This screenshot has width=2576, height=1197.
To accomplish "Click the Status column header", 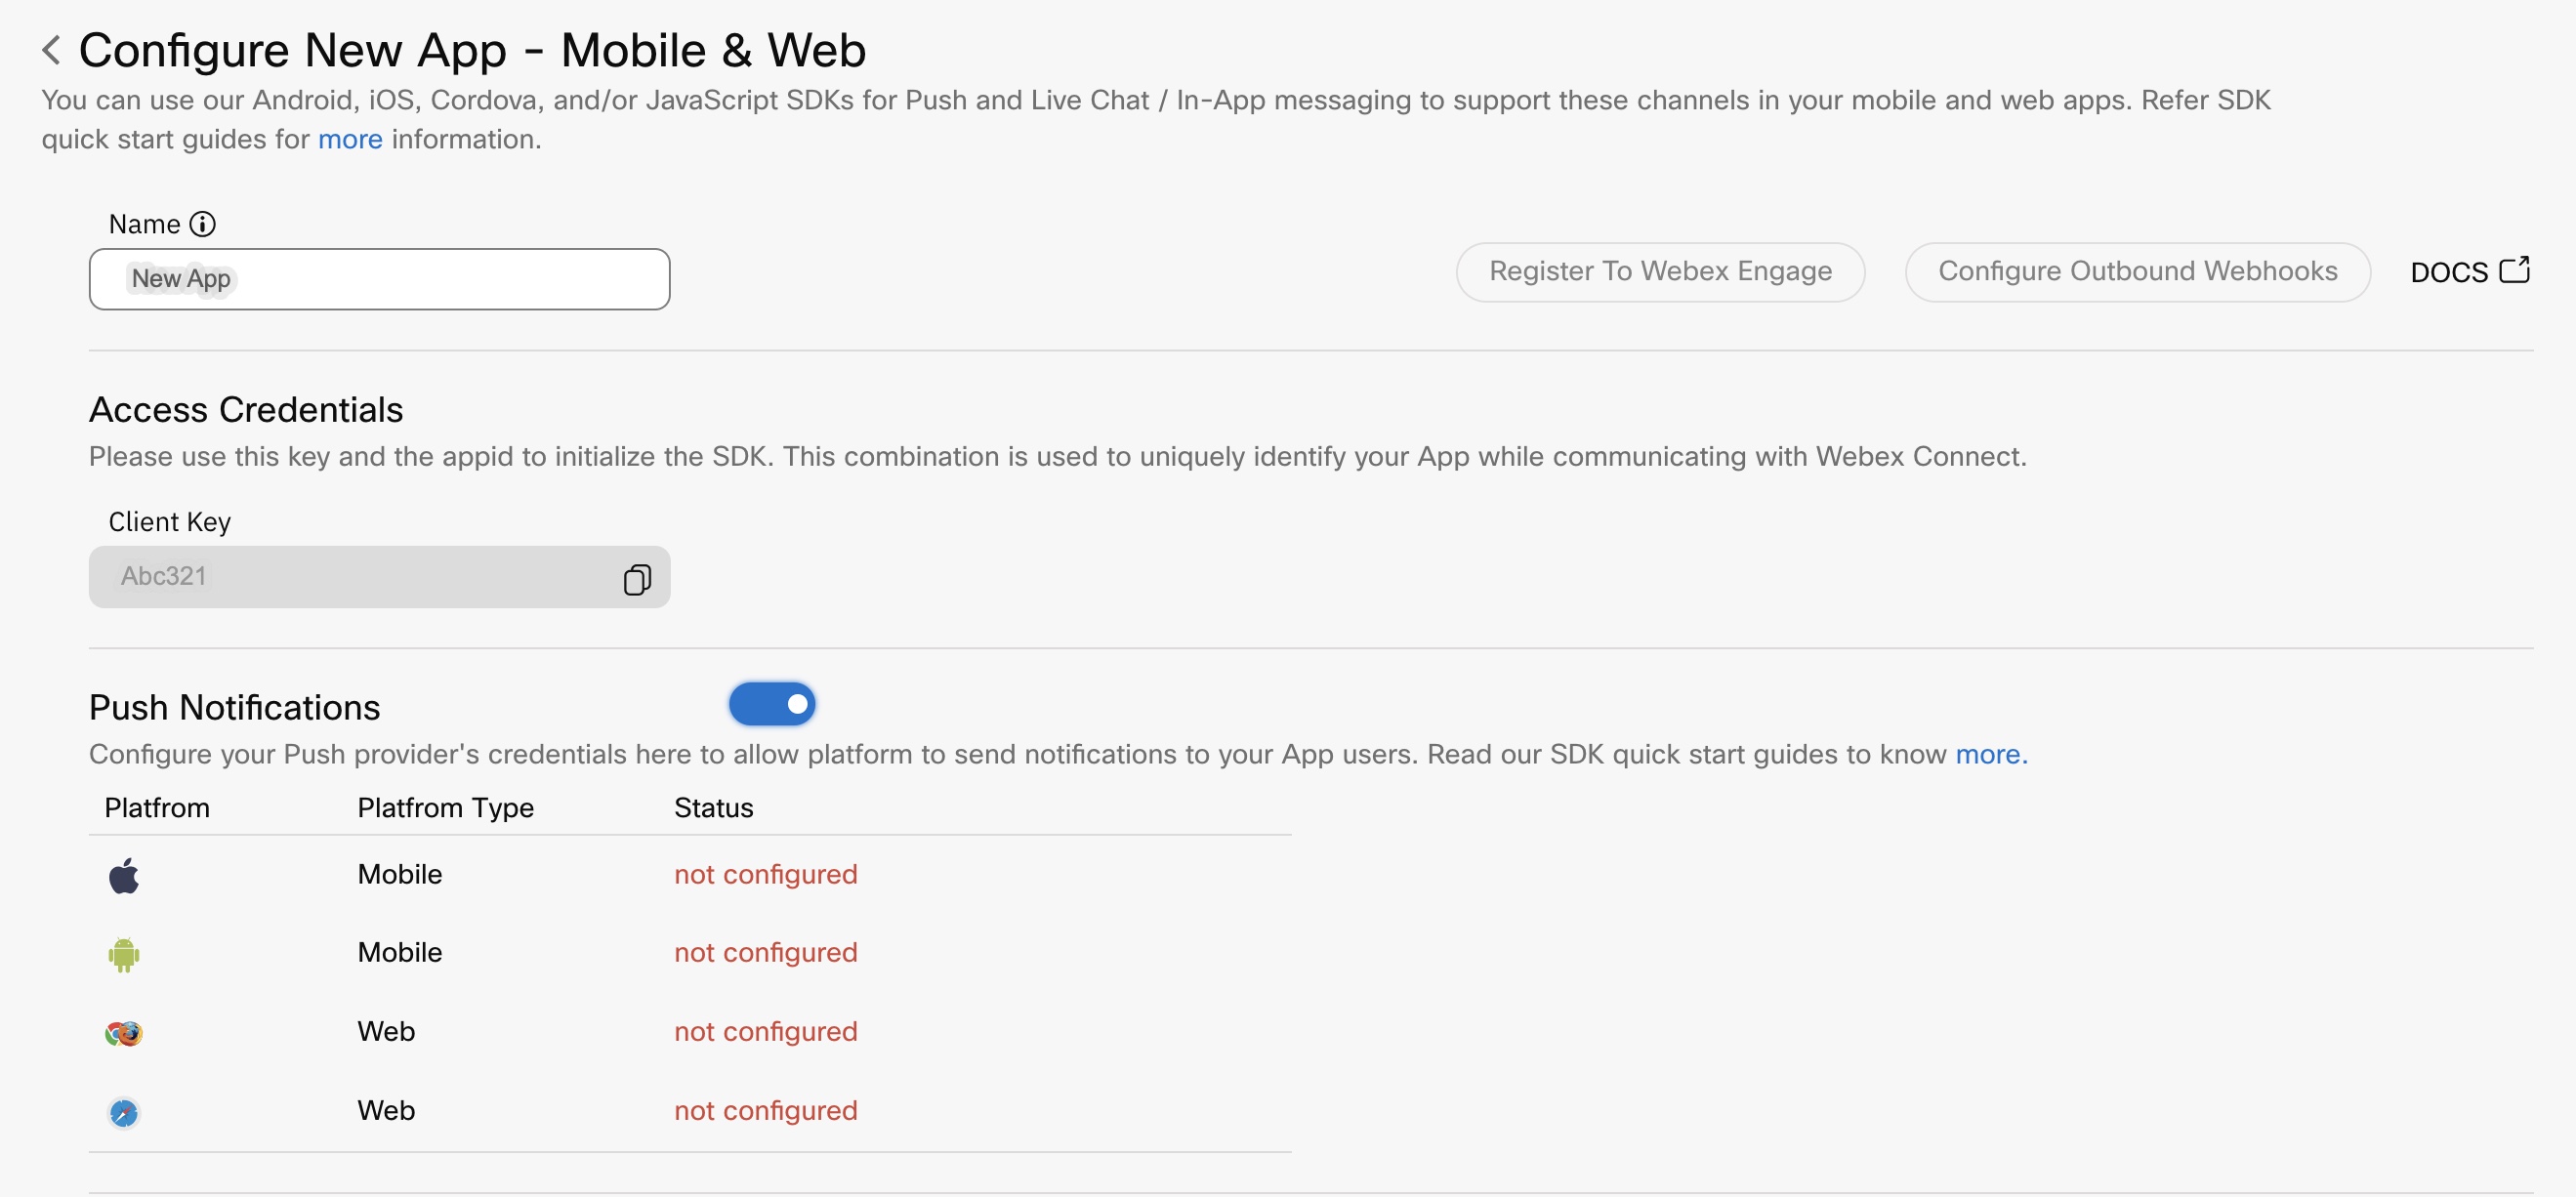I will coord(713,808).
